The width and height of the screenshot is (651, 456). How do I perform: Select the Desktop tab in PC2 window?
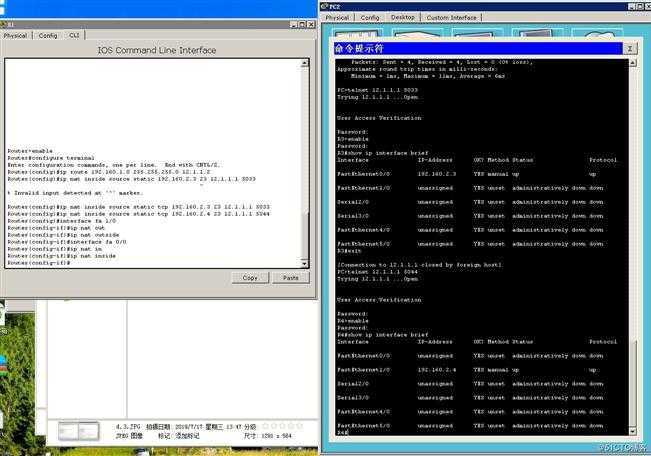point(403,17)
